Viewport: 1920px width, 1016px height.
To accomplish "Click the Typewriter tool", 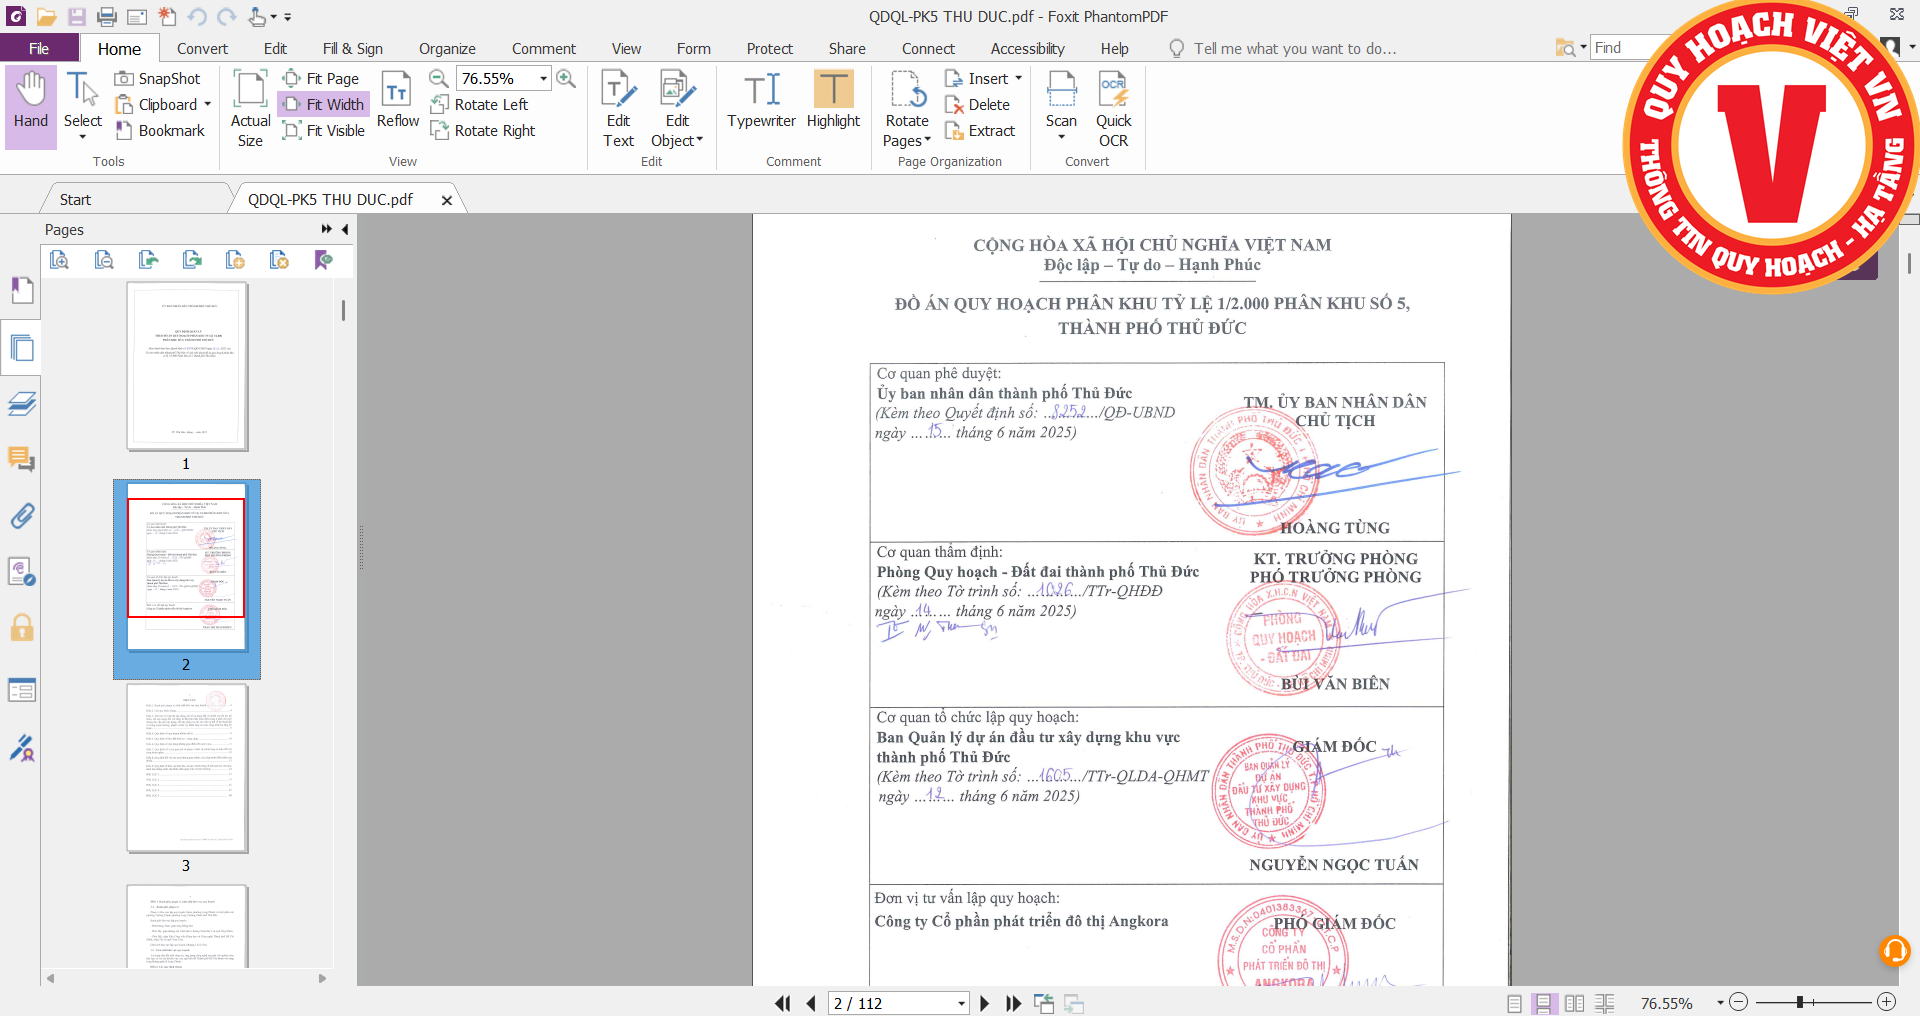I will [761, 100].
